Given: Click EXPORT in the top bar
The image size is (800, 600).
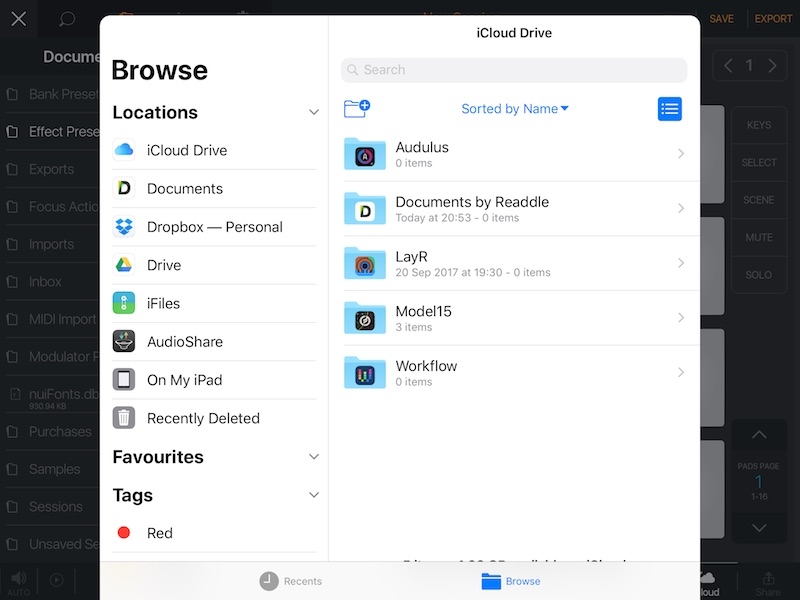Looking at the screenshot, I should click(773, 19).
